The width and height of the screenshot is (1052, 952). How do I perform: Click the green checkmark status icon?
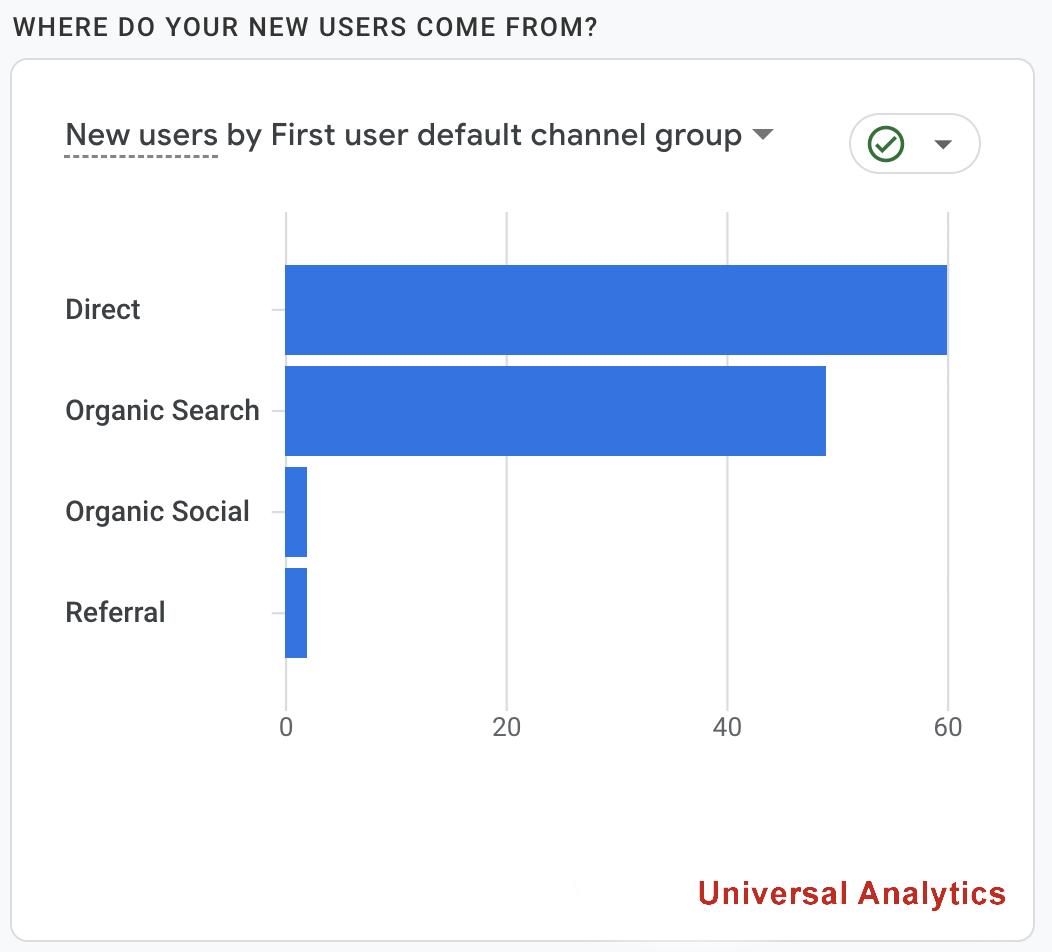coord(886,145)
